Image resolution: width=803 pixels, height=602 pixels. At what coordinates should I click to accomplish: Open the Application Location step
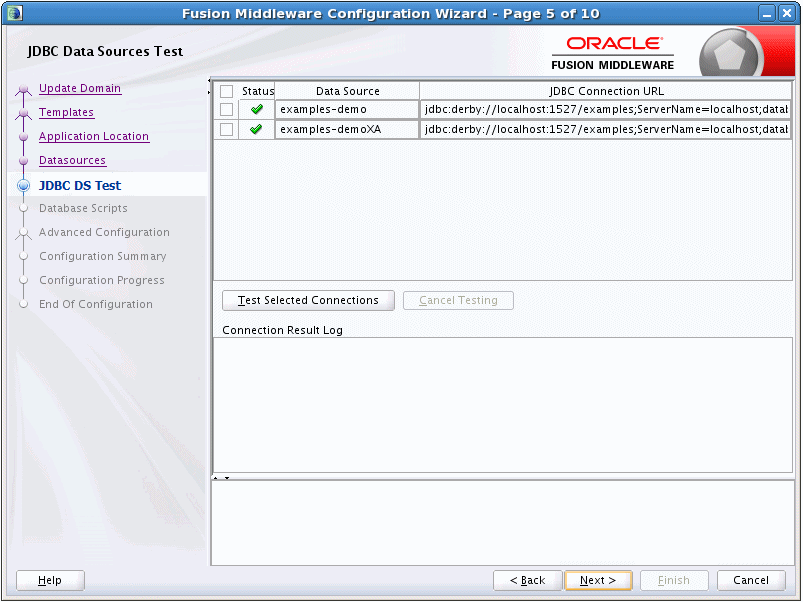pos(94,136)
